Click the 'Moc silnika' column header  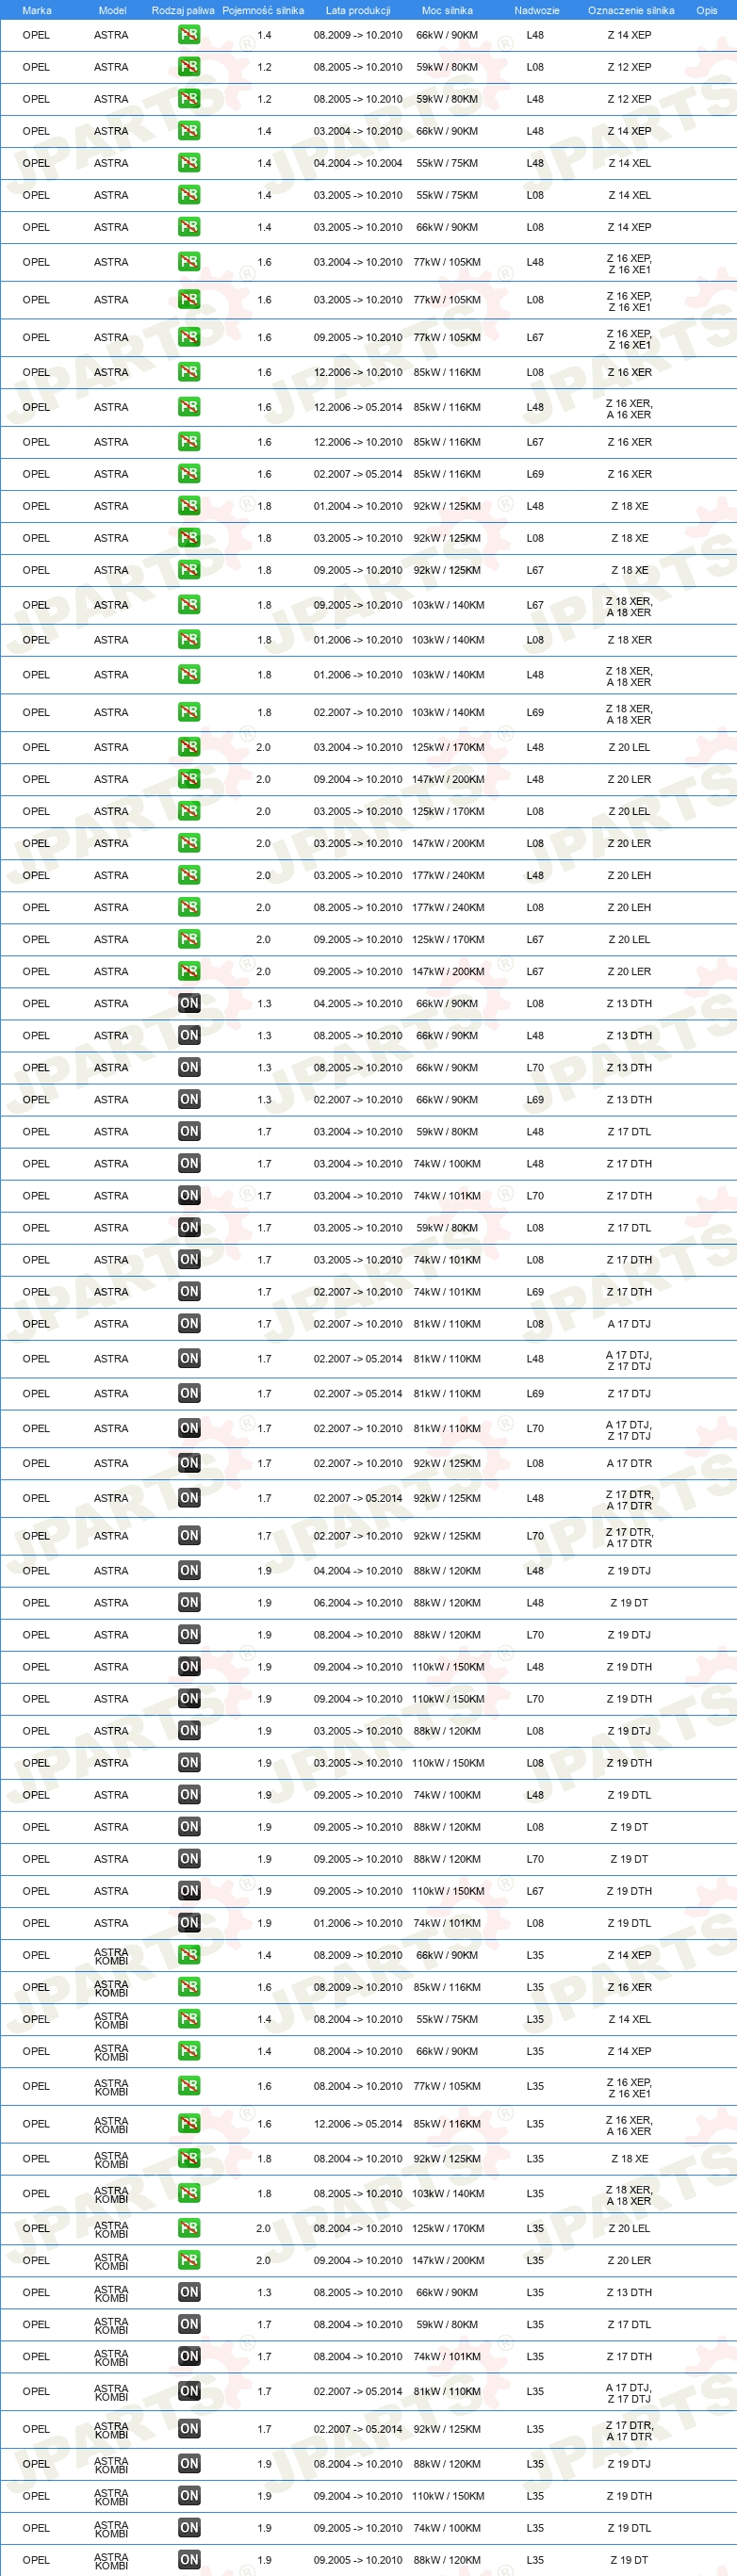coord(447,10)
